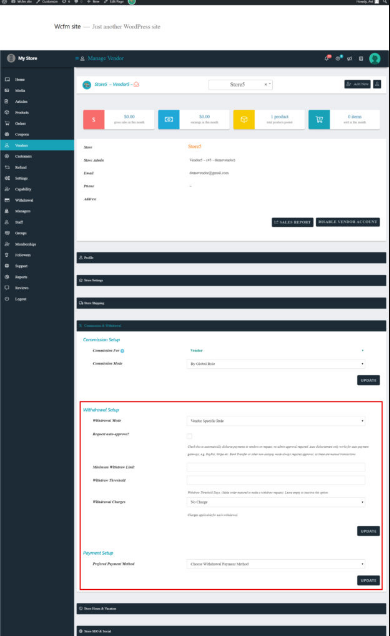Click the Managers icon in the sidebar
Screen dimensions: 390x636
(7, 211)
